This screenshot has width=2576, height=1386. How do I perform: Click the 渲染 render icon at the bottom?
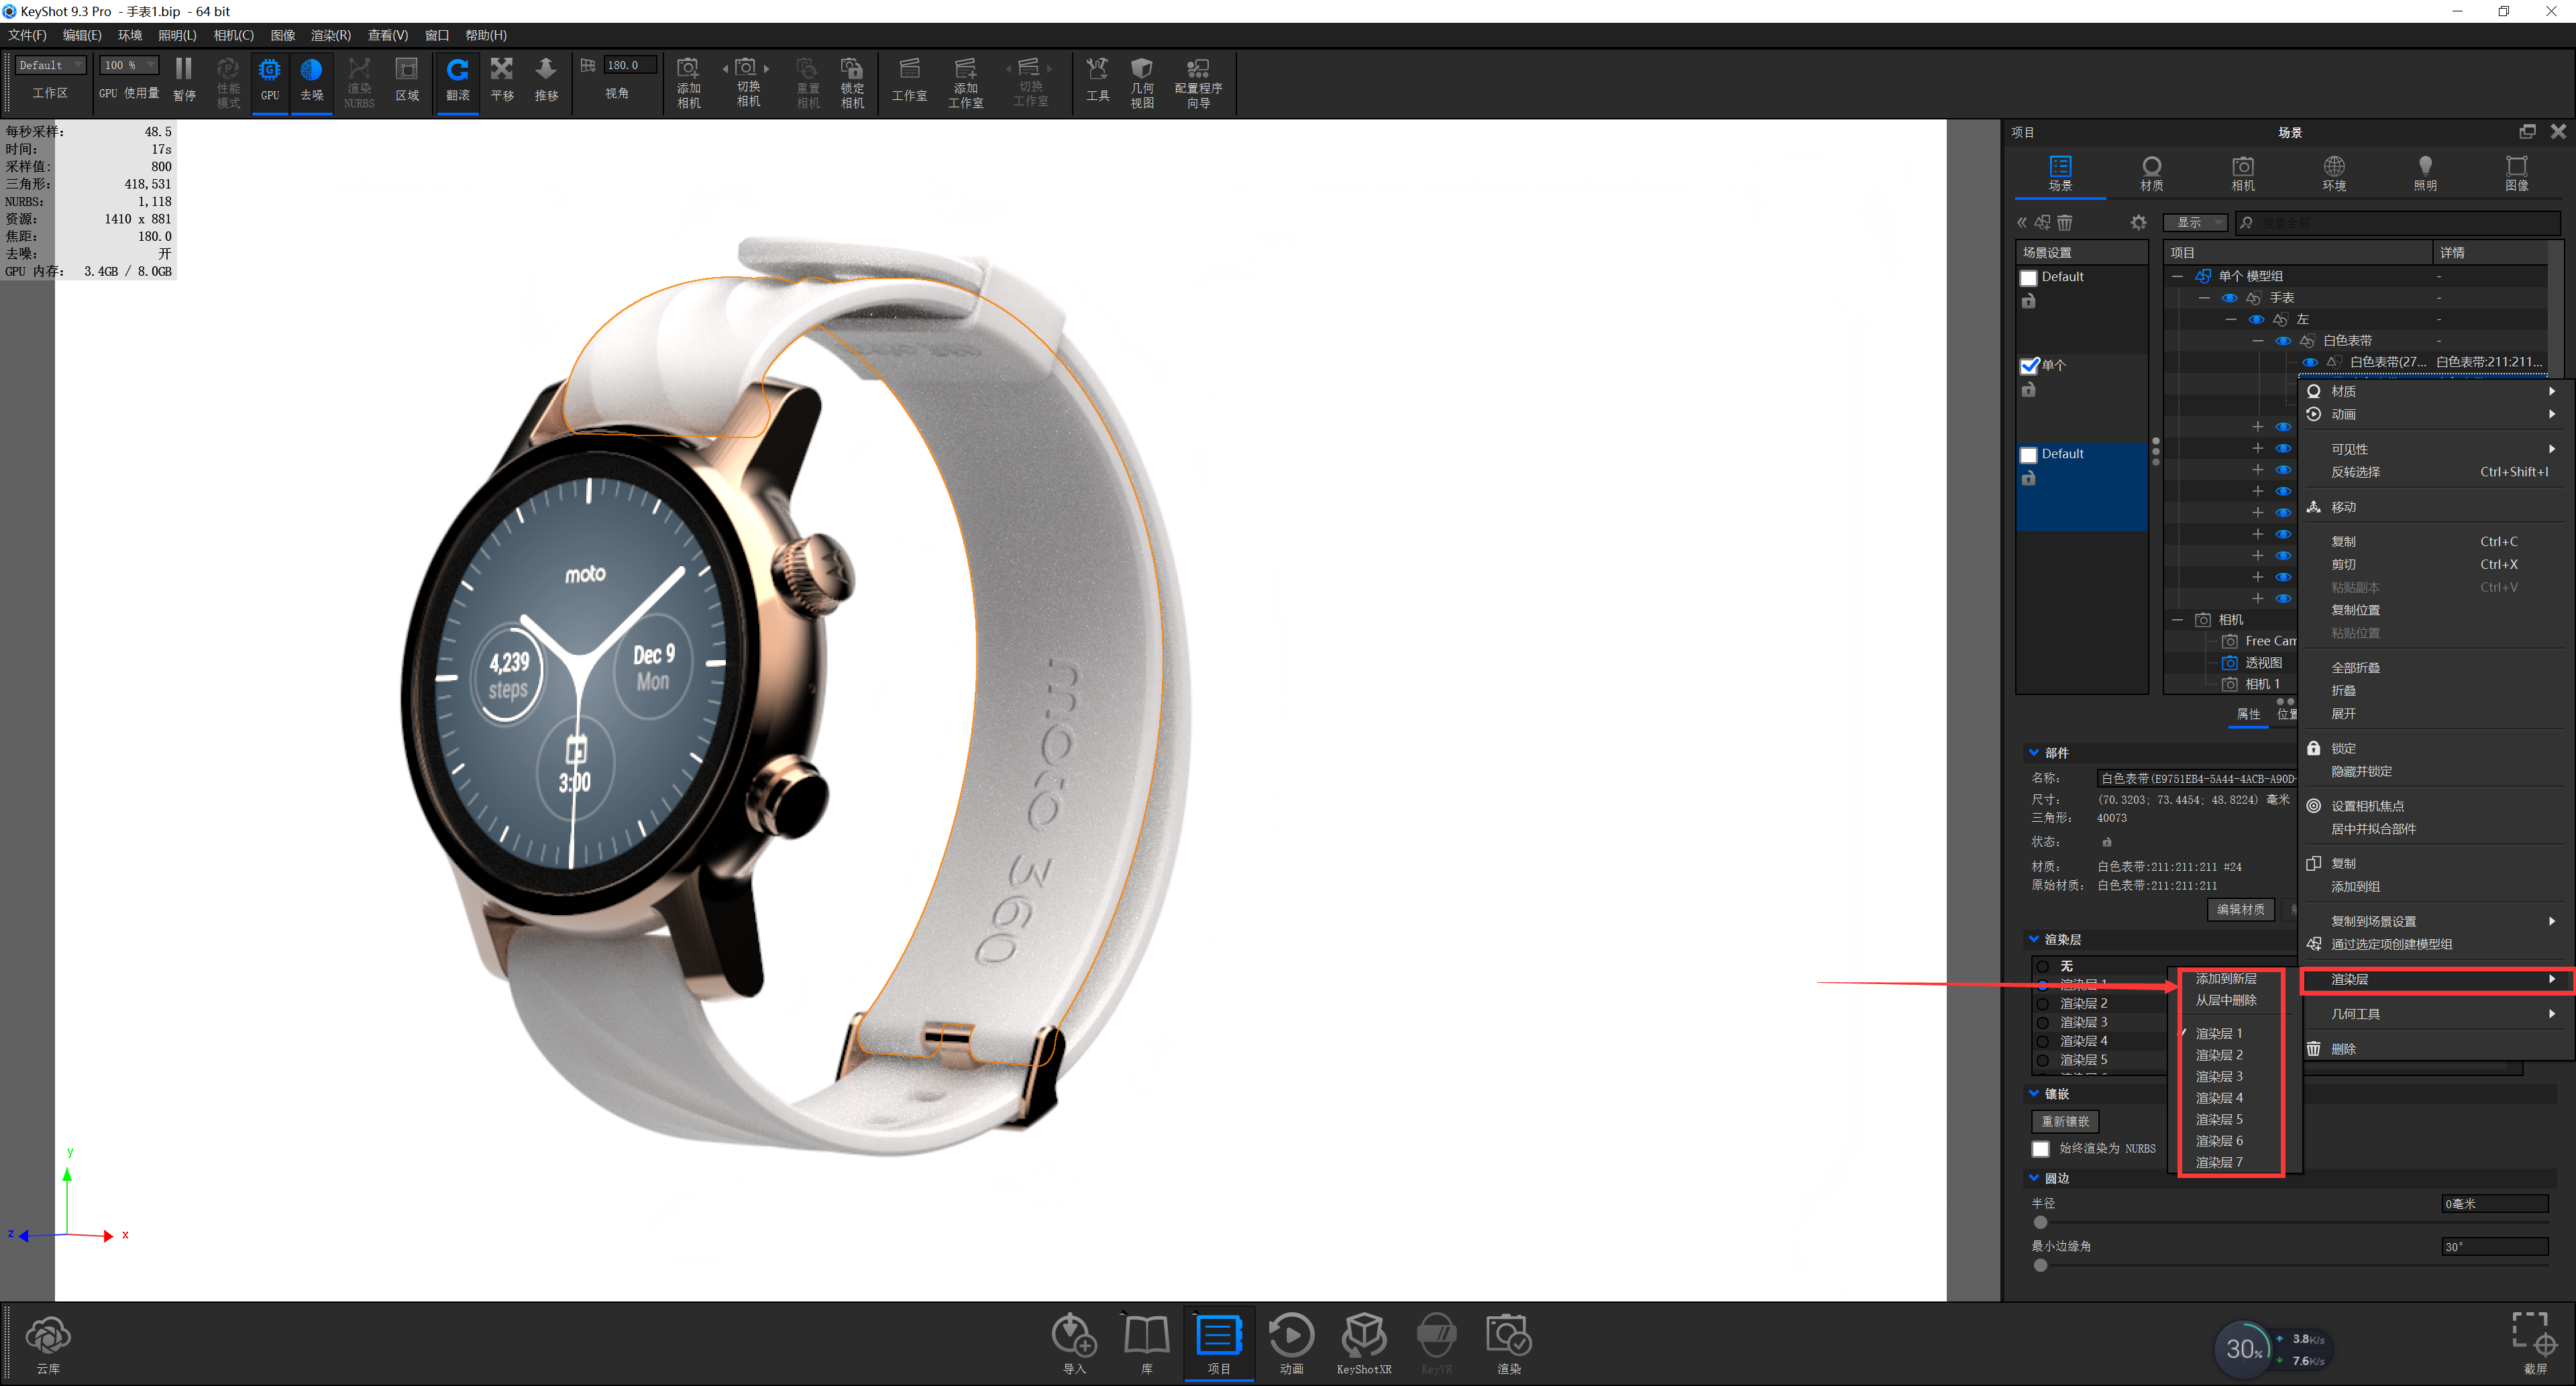click(1508, 1335)
